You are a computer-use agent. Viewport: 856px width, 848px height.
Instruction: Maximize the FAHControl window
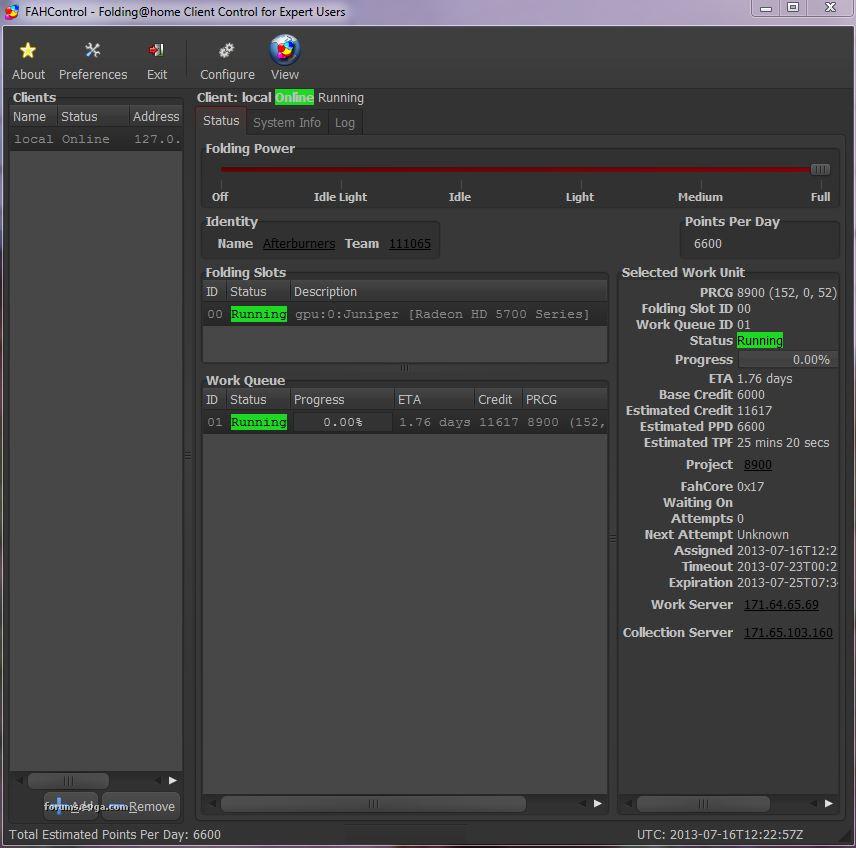tap(793, 8)
